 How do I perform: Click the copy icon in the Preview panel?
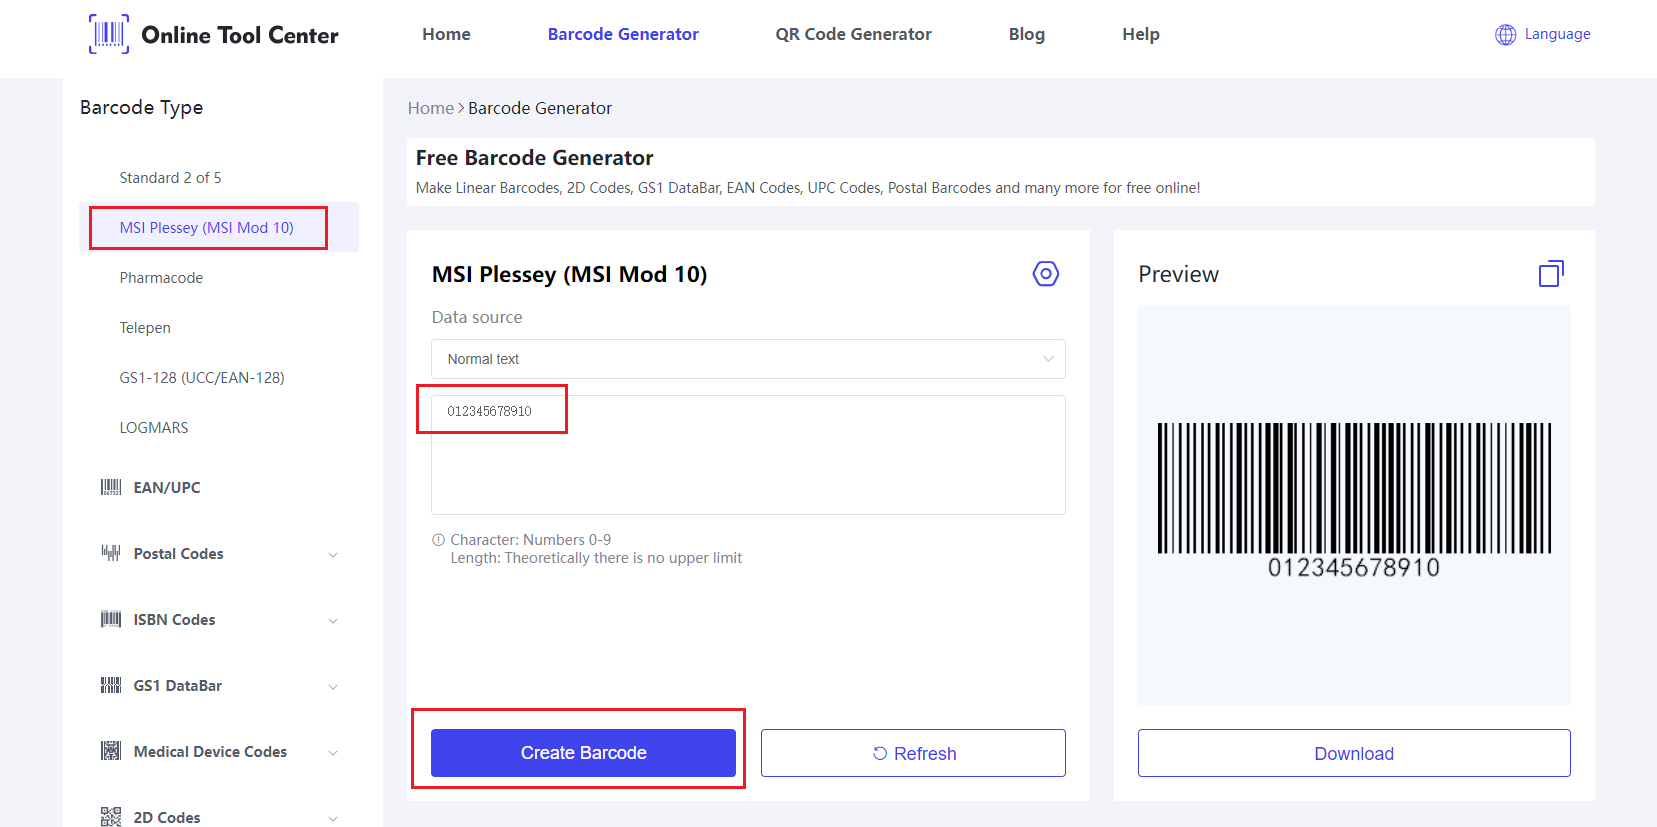pyautogui.click(x=1551, y=274)
